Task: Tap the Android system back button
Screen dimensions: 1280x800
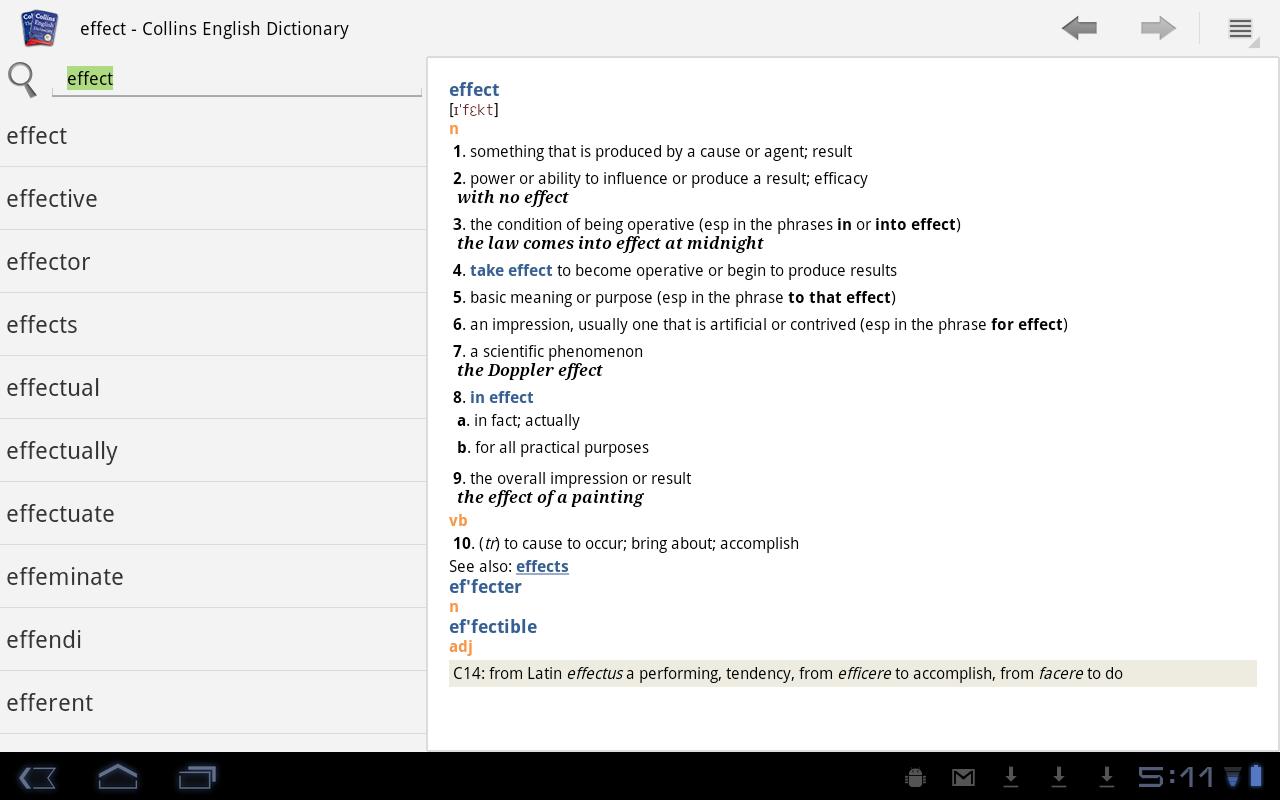Action: pyautogui.click(x=38, y=777)
